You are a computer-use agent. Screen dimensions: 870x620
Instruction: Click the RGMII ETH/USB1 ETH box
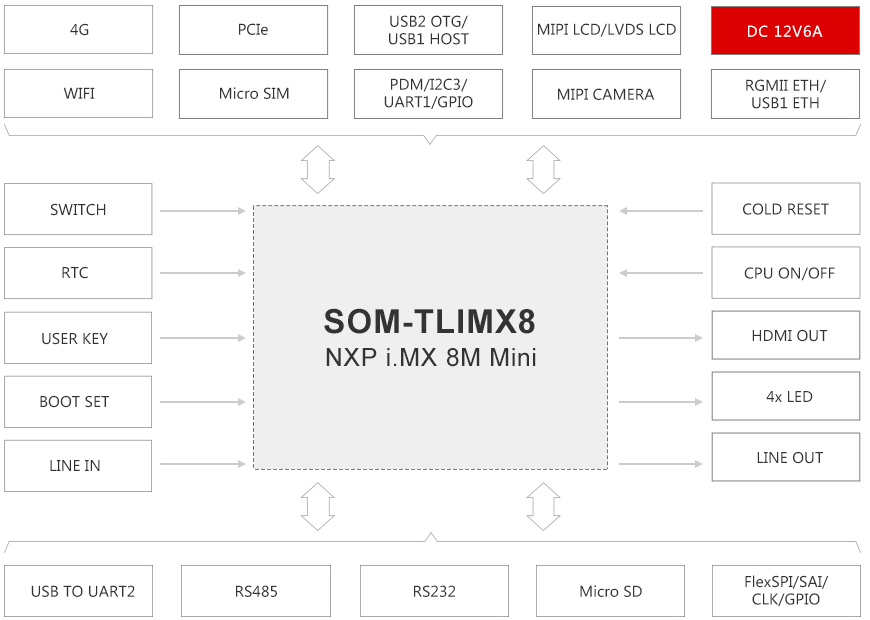point(785,94)
